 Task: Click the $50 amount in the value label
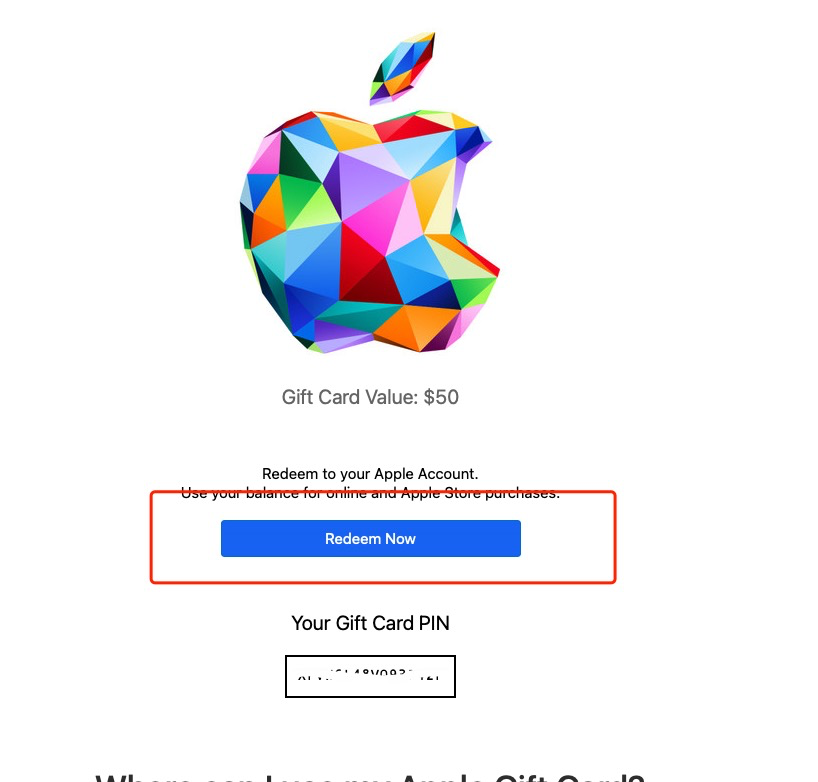pos(441,397)
